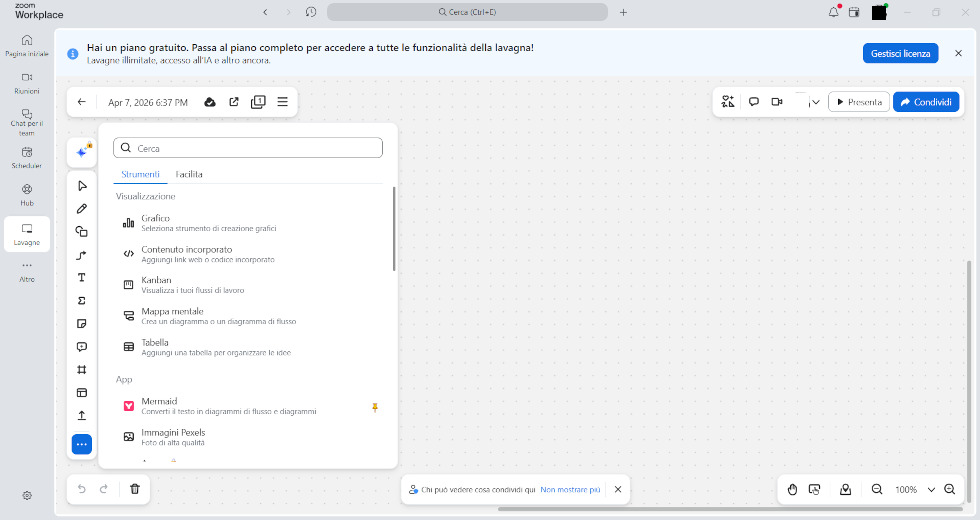Screen dimensions: 980x520
Task: Click Gestisci licenza button
Action: [901, 54]
